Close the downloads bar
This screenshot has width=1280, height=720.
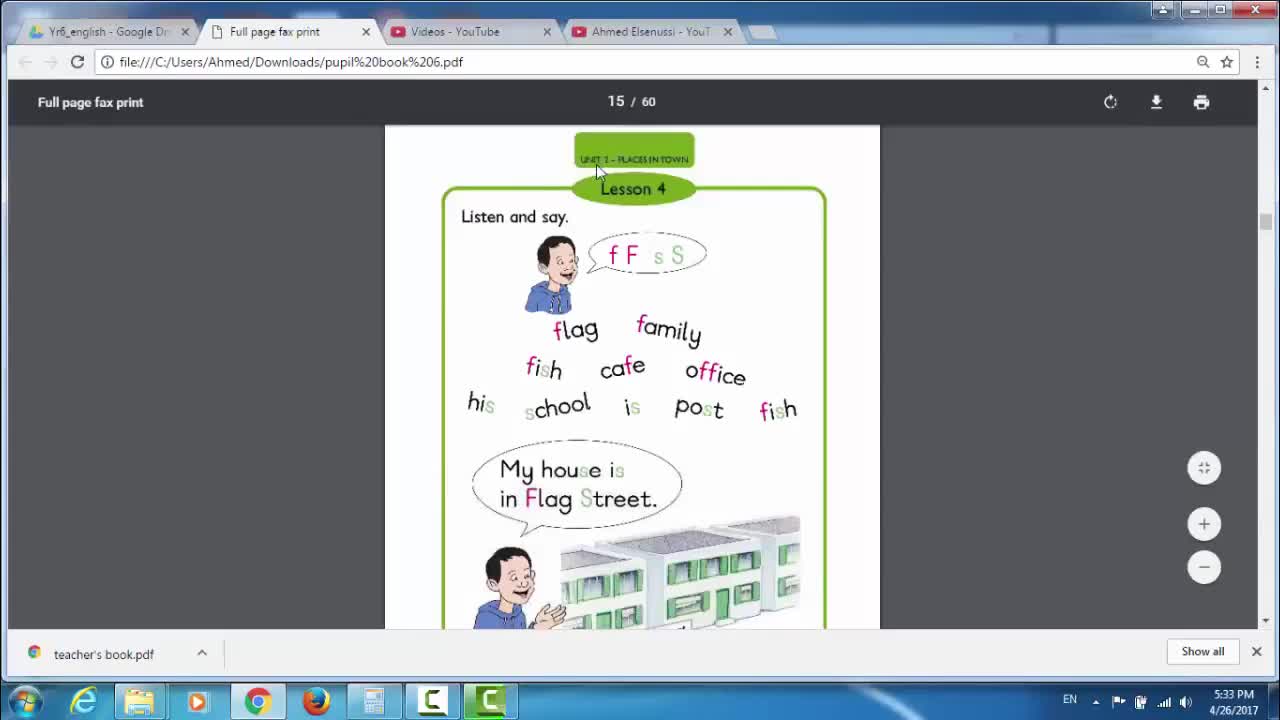1257,652
